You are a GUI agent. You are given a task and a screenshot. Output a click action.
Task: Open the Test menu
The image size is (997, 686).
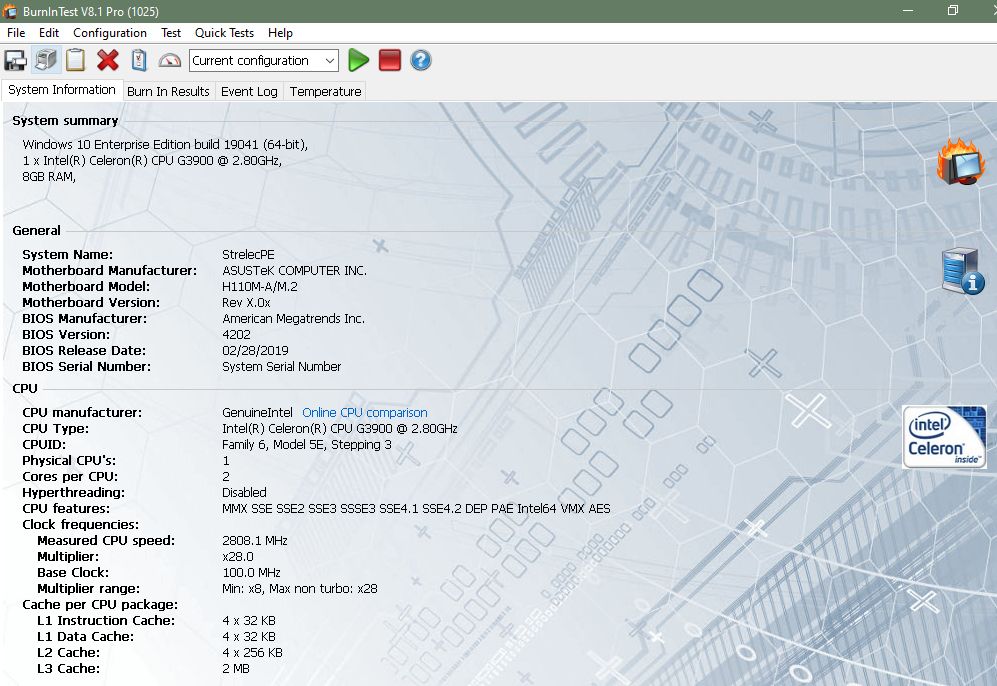170,33
